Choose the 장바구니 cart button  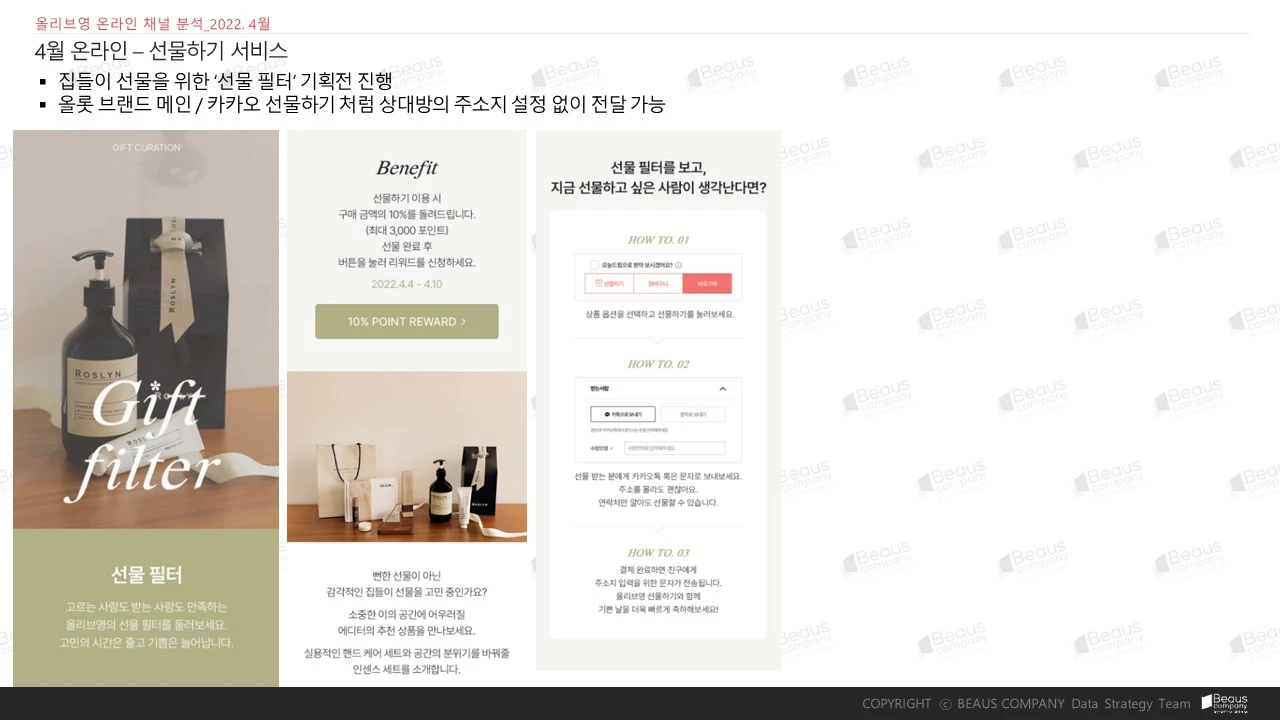[x=658, y=284]
